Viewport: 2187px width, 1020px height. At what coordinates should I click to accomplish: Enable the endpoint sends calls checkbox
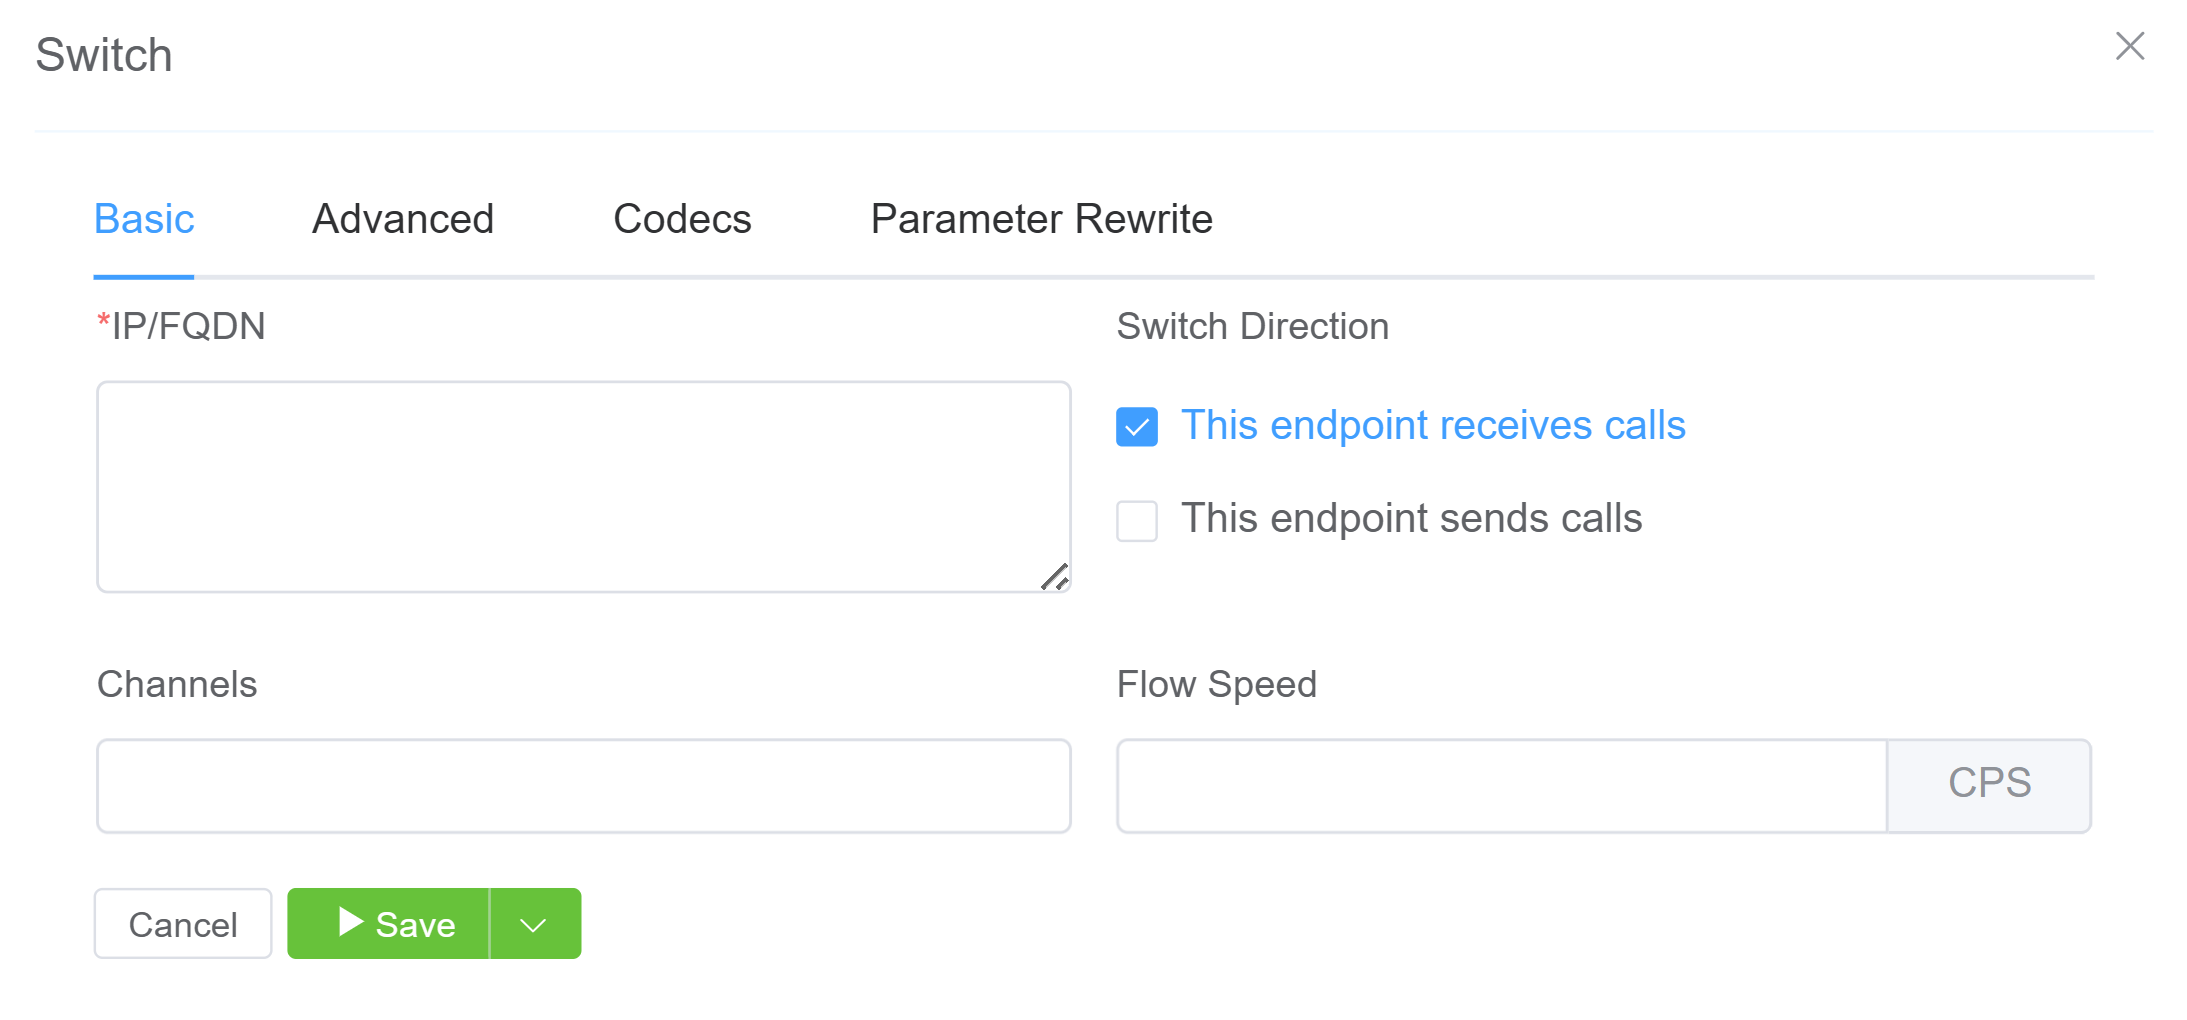coord(1137,521)
